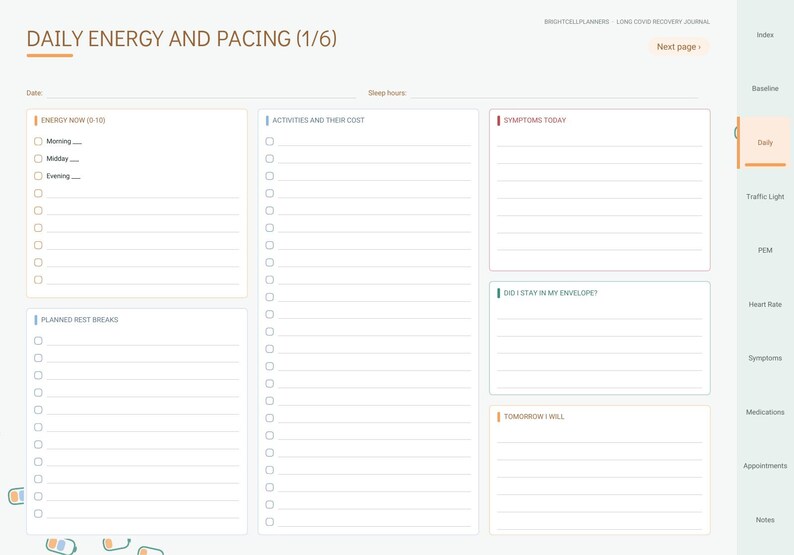This screenshot has width=794, height=555.
Task: Open the Notes tab
Action: click(765, 520)
